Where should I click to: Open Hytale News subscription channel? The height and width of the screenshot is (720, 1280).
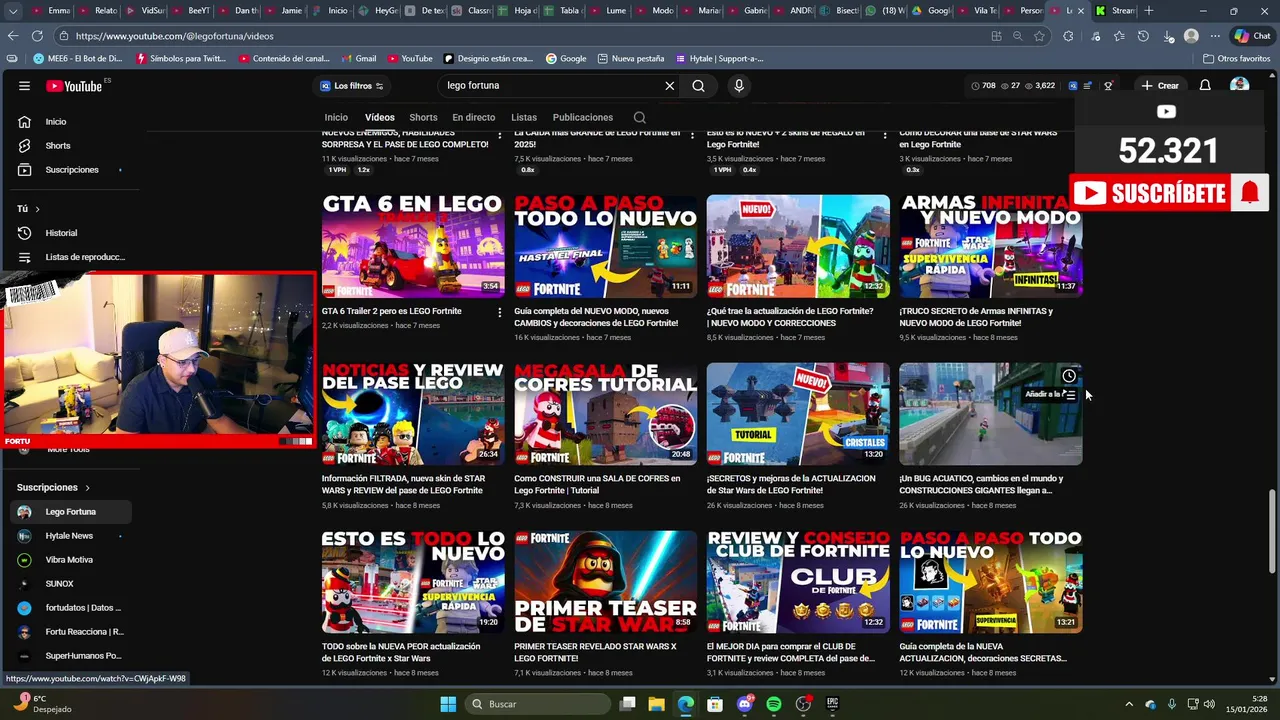(69, 536)
